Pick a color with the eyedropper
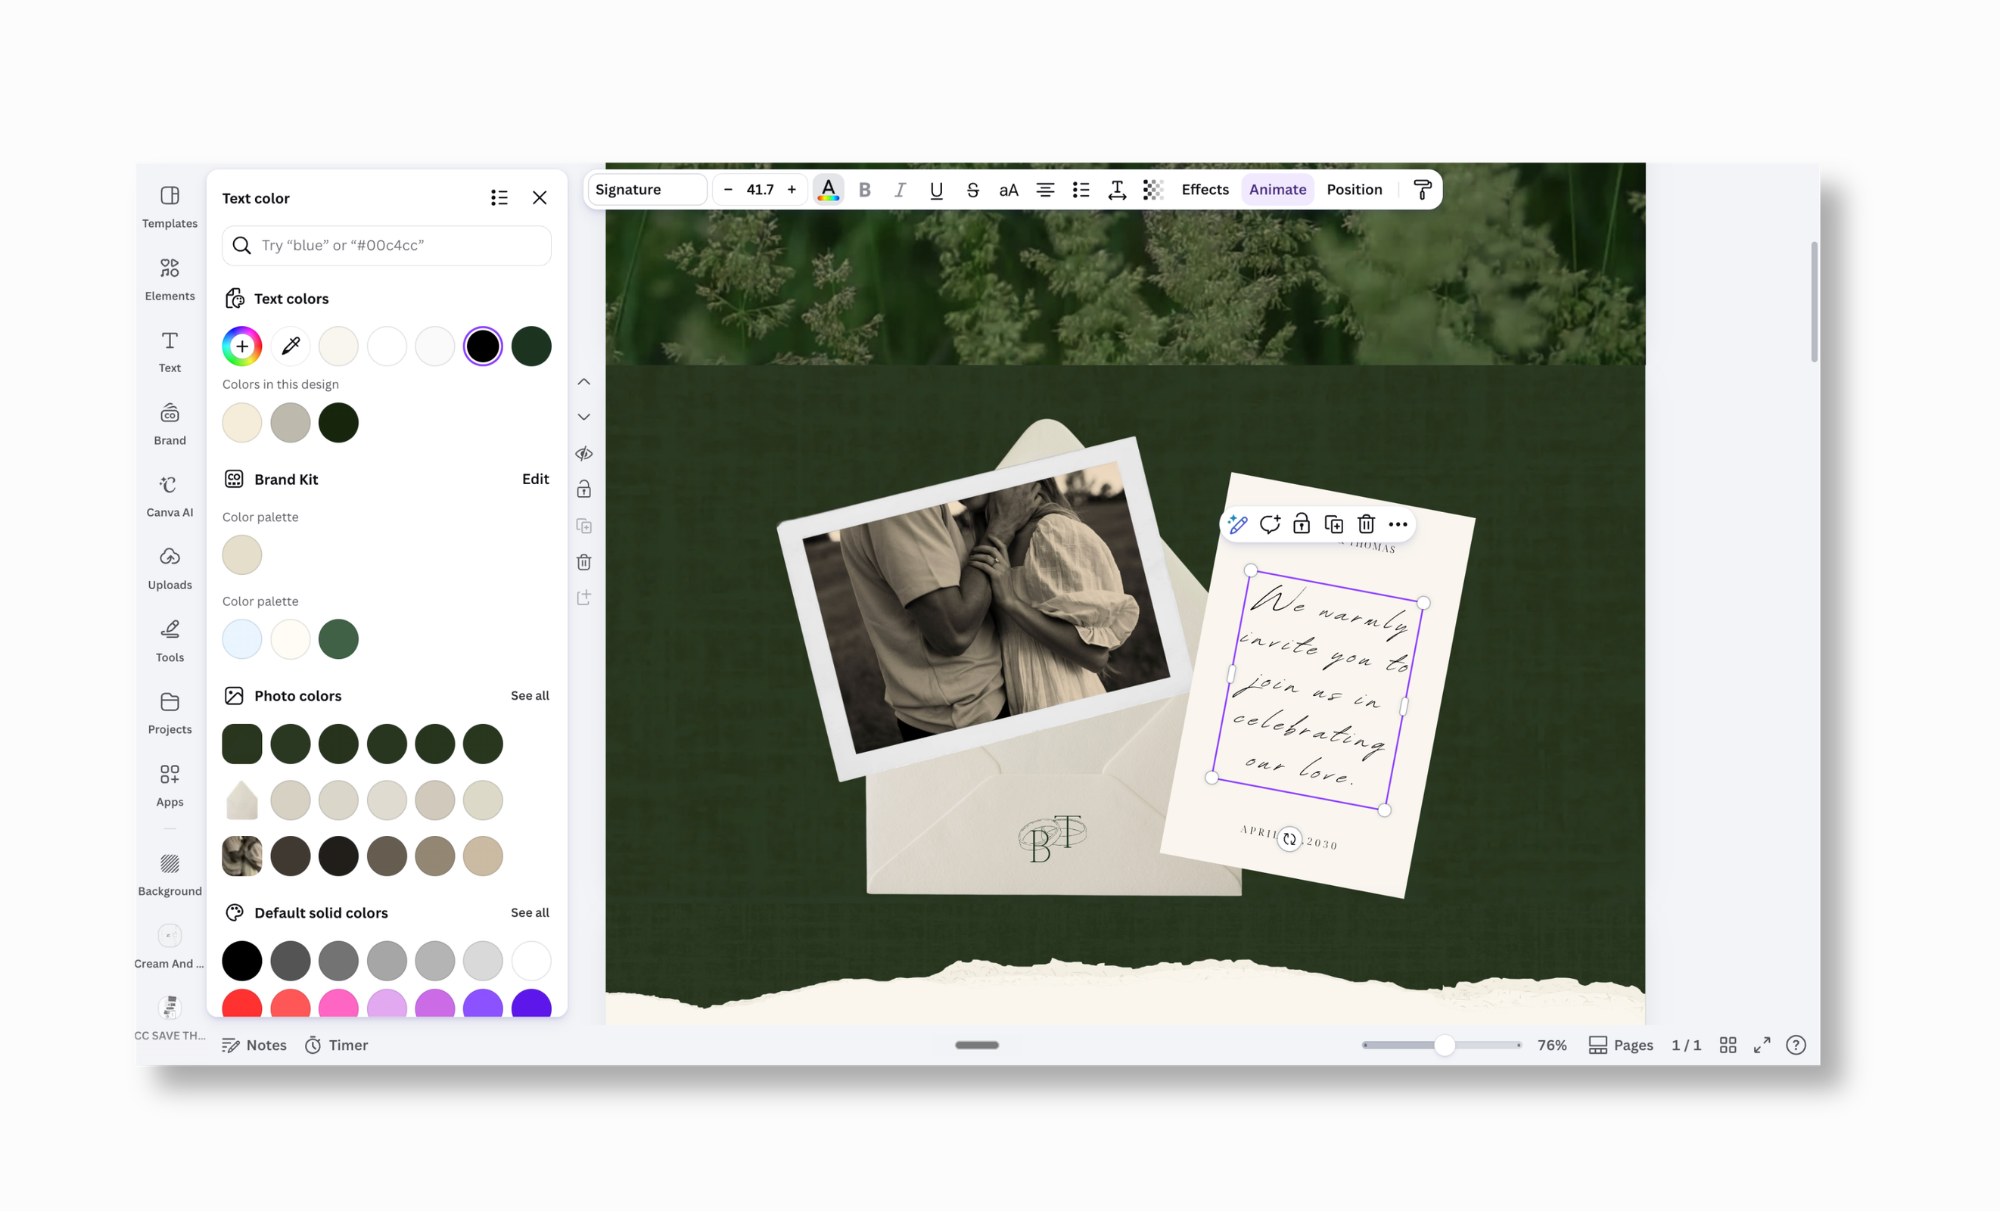This screenshot has height=1212, width=2000. 291,346
